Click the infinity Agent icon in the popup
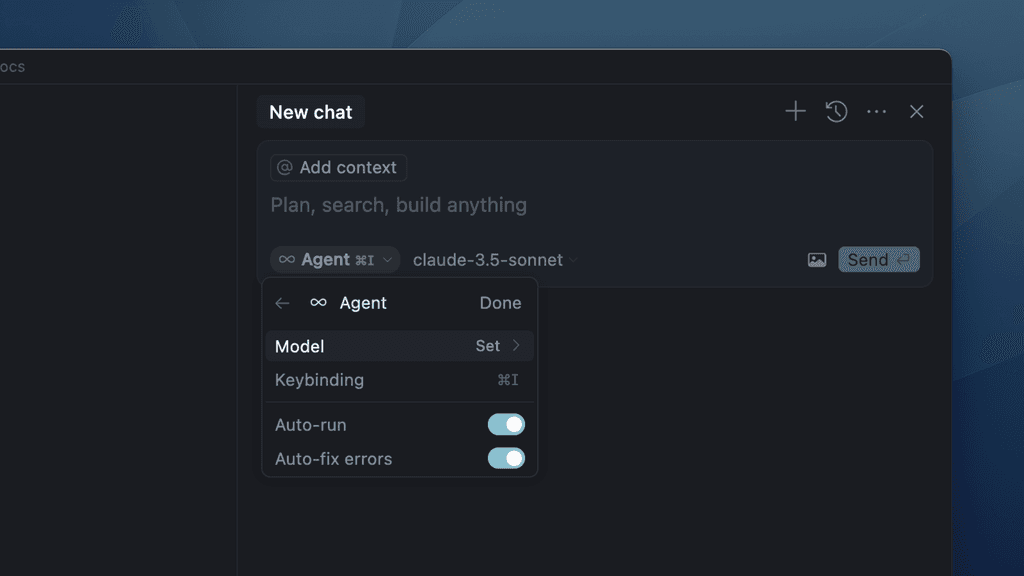 click(318, 302)
